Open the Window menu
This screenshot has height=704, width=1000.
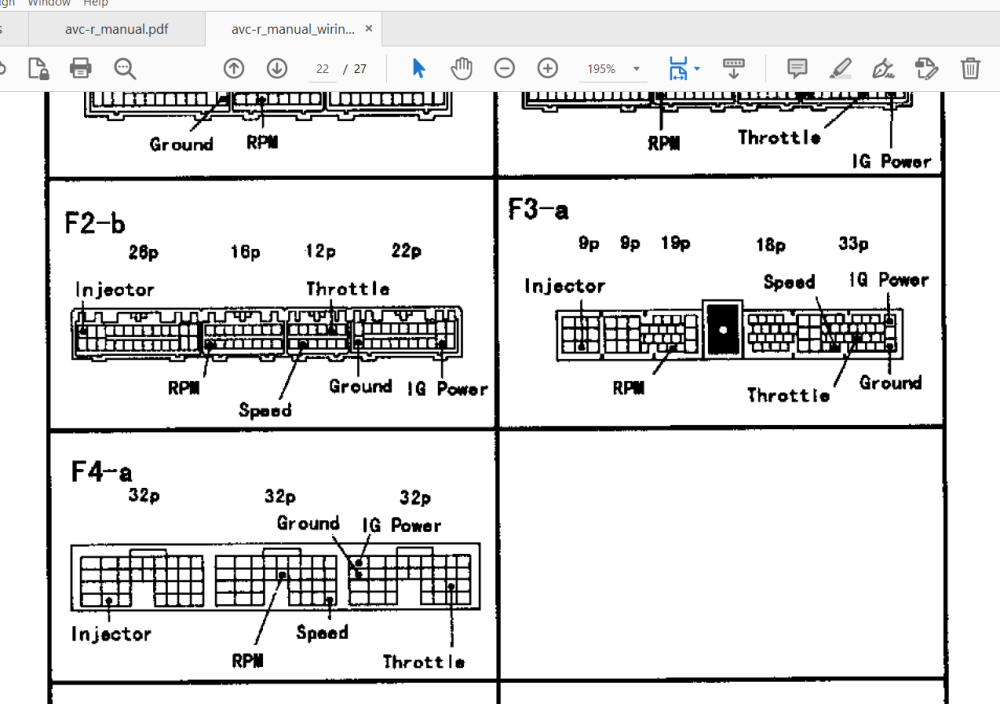(x=48, y=3)
